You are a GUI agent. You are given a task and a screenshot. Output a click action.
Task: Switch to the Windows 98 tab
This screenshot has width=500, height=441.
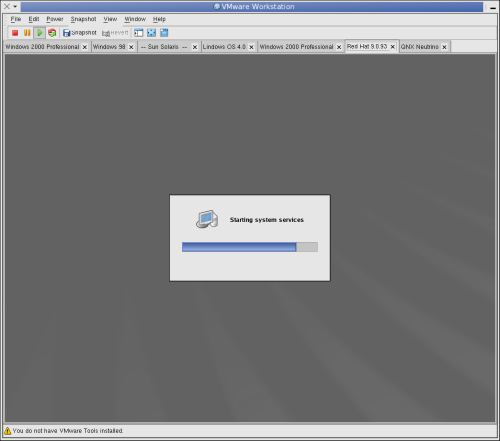109,47
